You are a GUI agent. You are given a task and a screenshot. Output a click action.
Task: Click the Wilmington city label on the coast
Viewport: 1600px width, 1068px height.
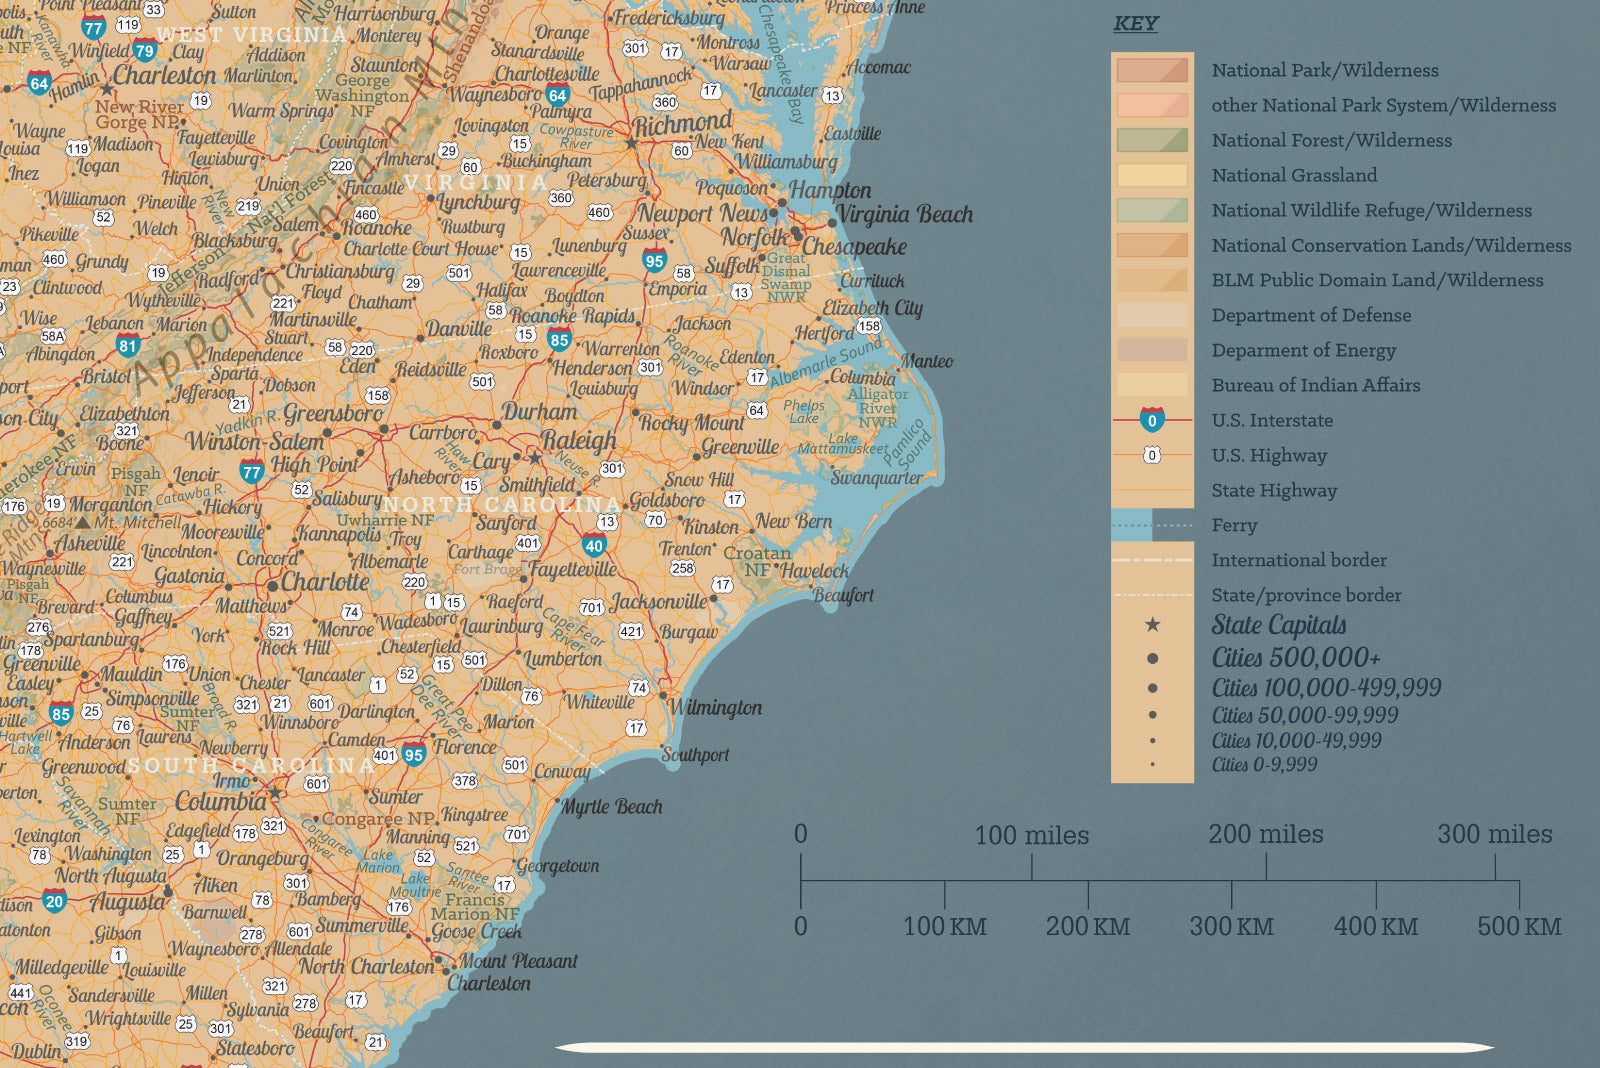pyautogui.click(x=715, y=707)
